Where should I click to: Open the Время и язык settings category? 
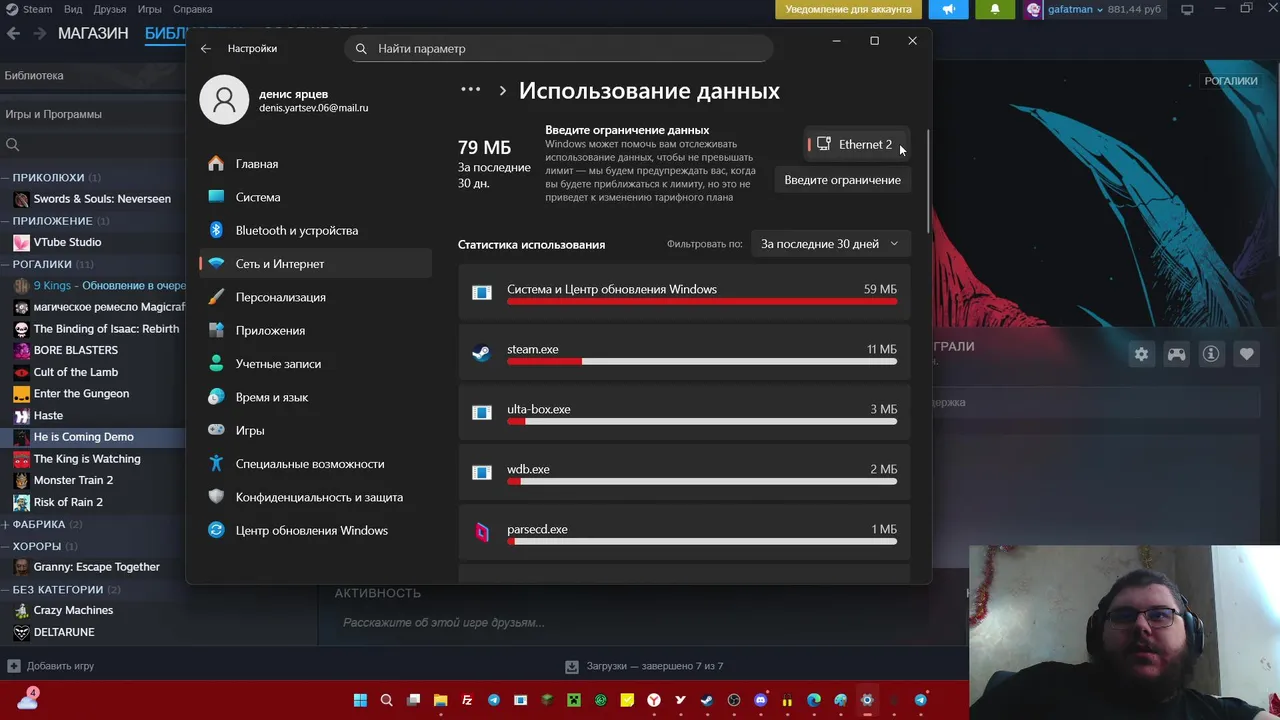coord(315,397)
